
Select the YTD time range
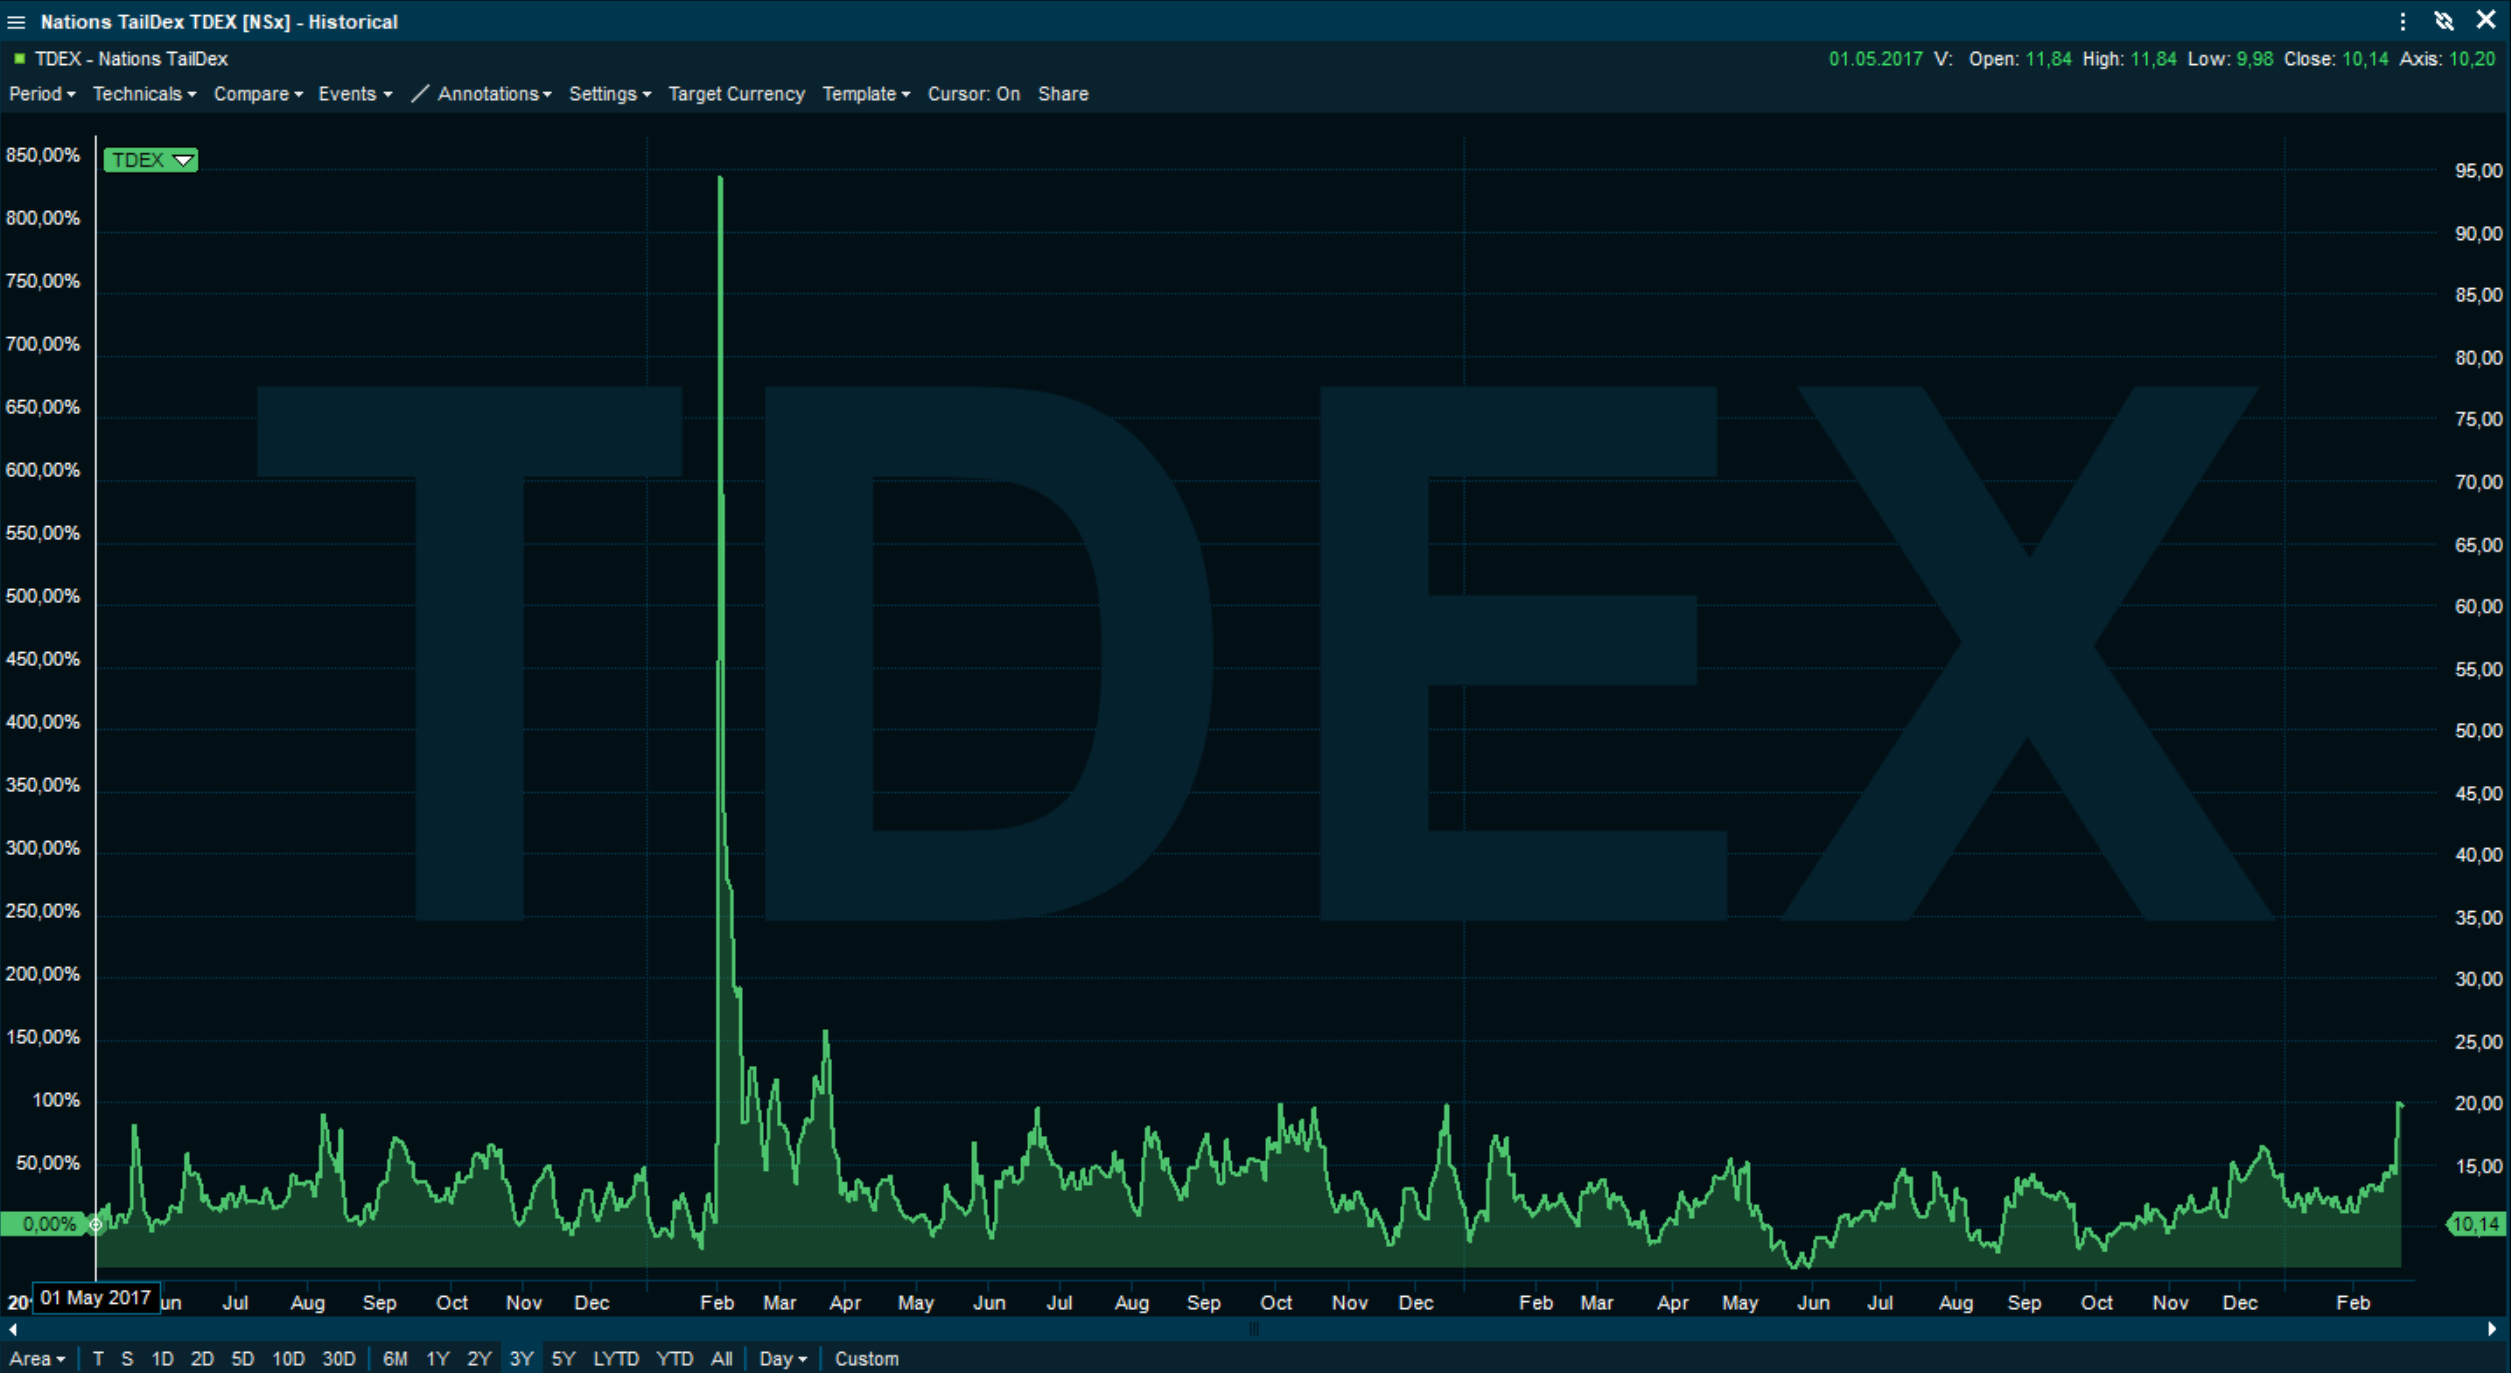674,1359
